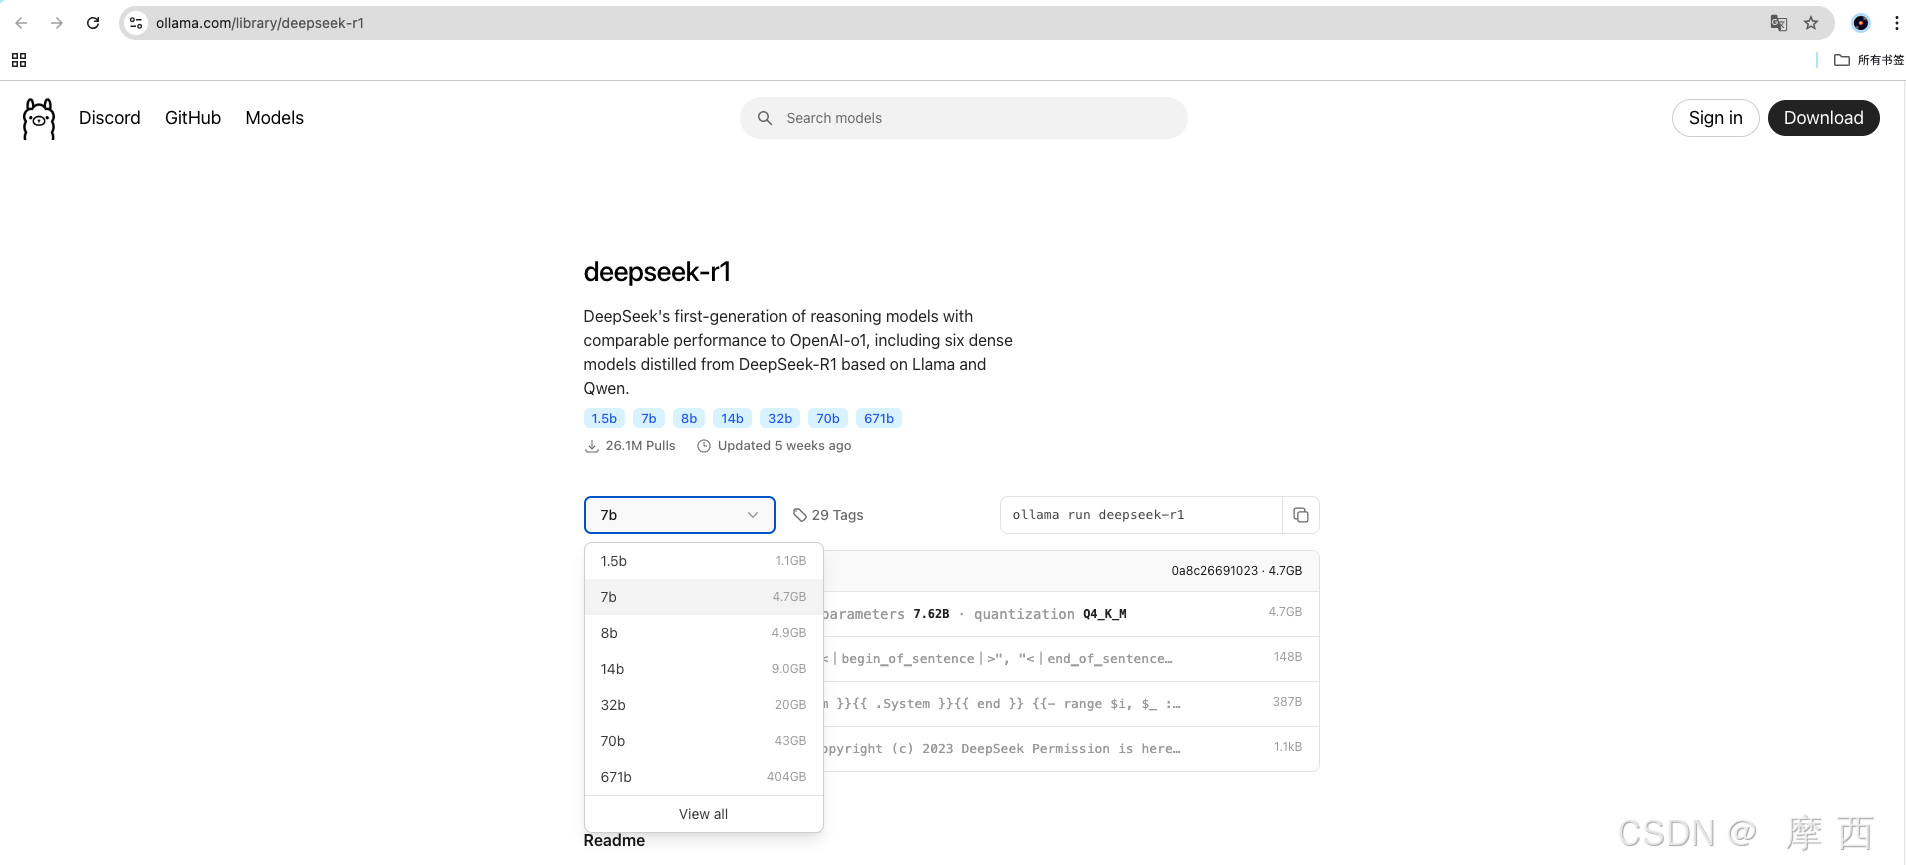This screenshot has height=865, width=1906.
Task: Open the template row with .System
Action: click(1070, 703)
